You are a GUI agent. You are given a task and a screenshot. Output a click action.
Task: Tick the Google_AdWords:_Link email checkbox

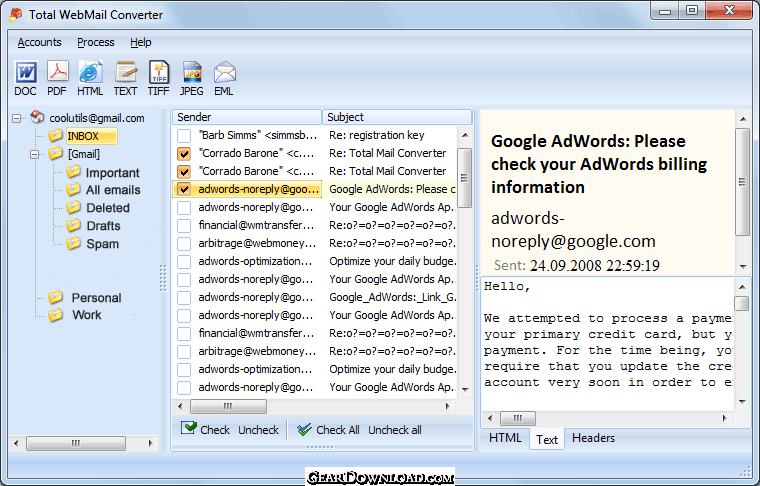tap(184, 298)
